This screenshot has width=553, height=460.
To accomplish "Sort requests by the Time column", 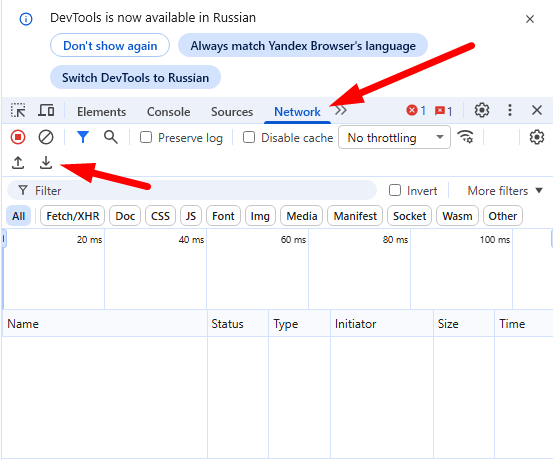I will [x=524, y=323].
